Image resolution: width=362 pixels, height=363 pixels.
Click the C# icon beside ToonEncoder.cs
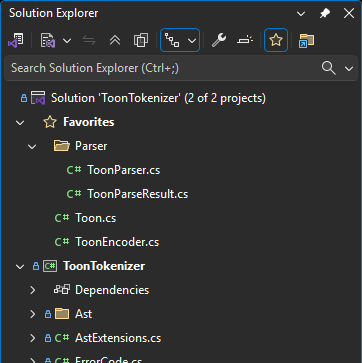tap(62, 242)
